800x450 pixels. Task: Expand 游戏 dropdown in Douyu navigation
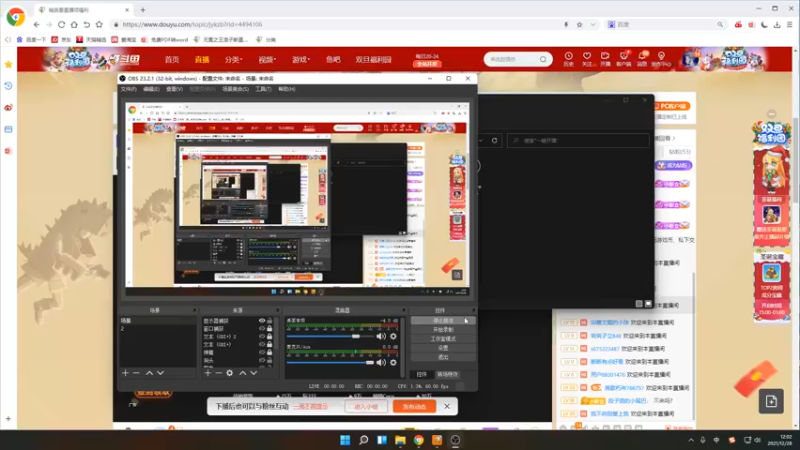pyautogui.click(x=301, y=60)
